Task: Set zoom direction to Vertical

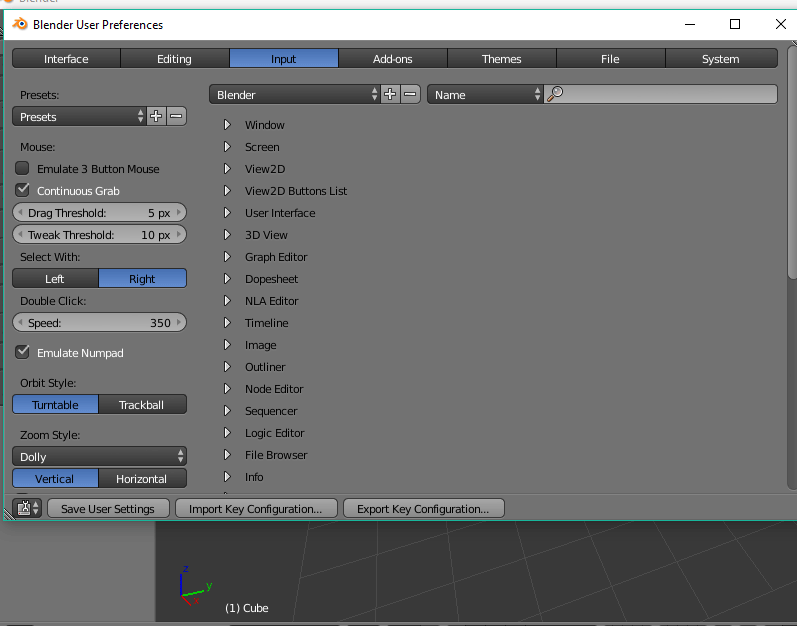Action: (55, 479)
